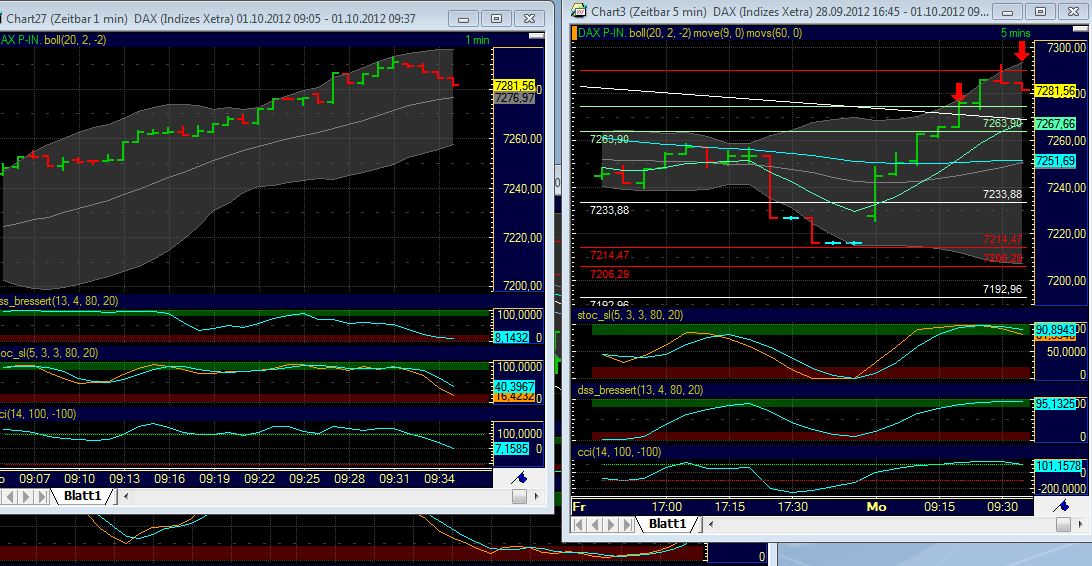
Task: Maximize the Chart3 window
Action: (1040, 12)
